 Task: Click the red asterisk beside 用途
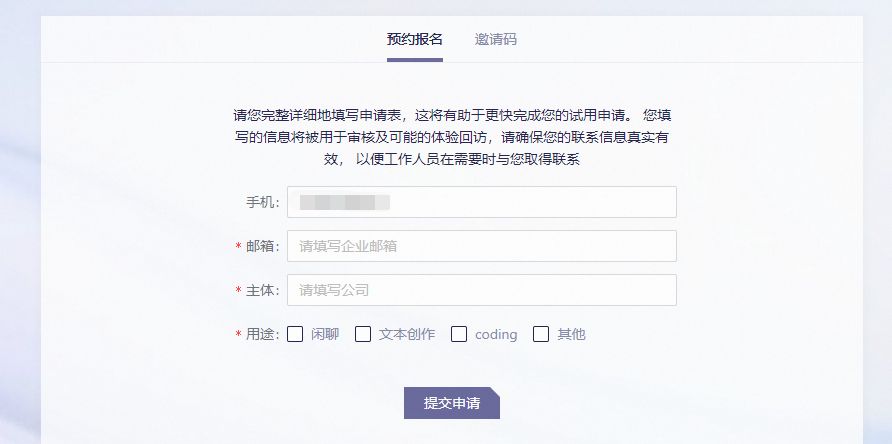click(x=239, y=335)
